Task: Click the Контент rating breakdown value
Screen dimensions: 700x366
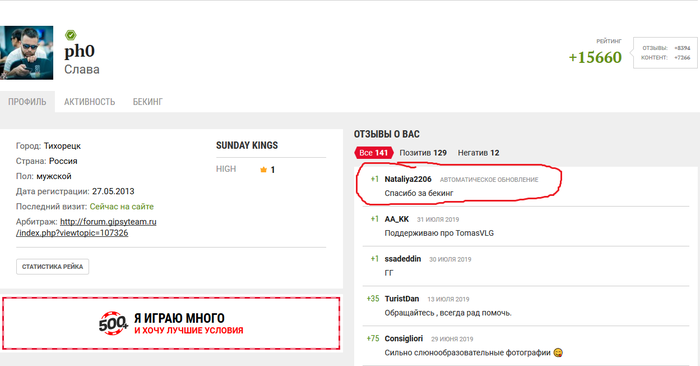Action: pos(682,58)
